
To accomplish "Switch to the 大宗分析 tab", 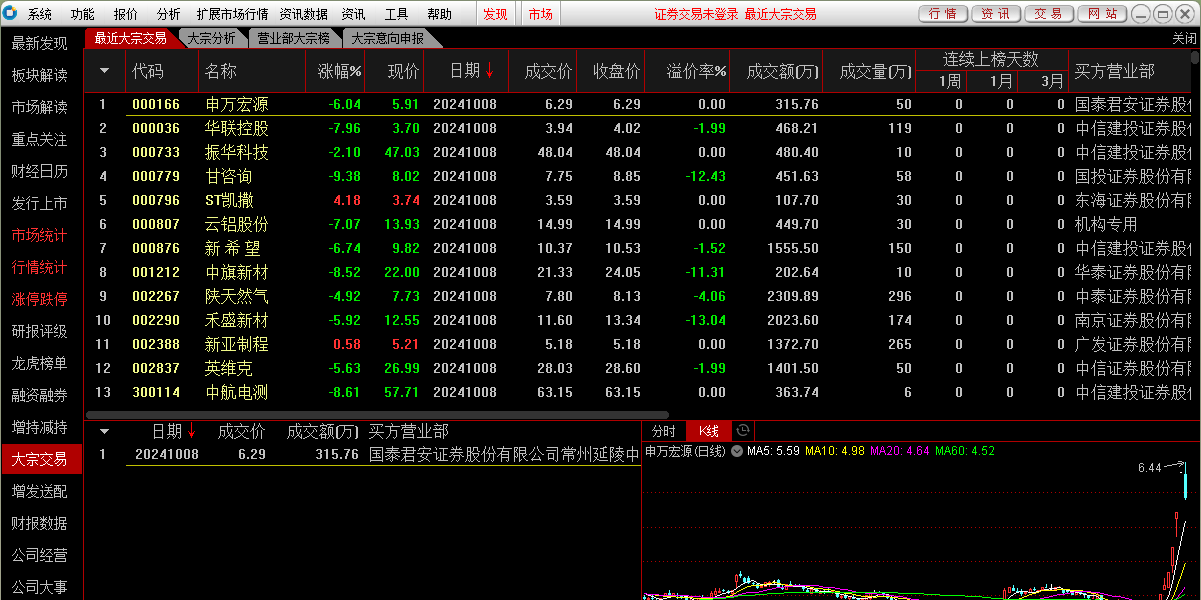I will pyautogui.click(x=210, y=38).
